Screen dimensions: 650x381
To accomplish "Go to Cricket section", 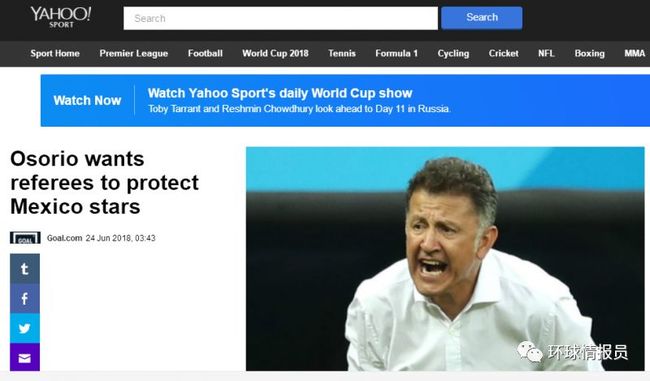I will coord(503,53).
